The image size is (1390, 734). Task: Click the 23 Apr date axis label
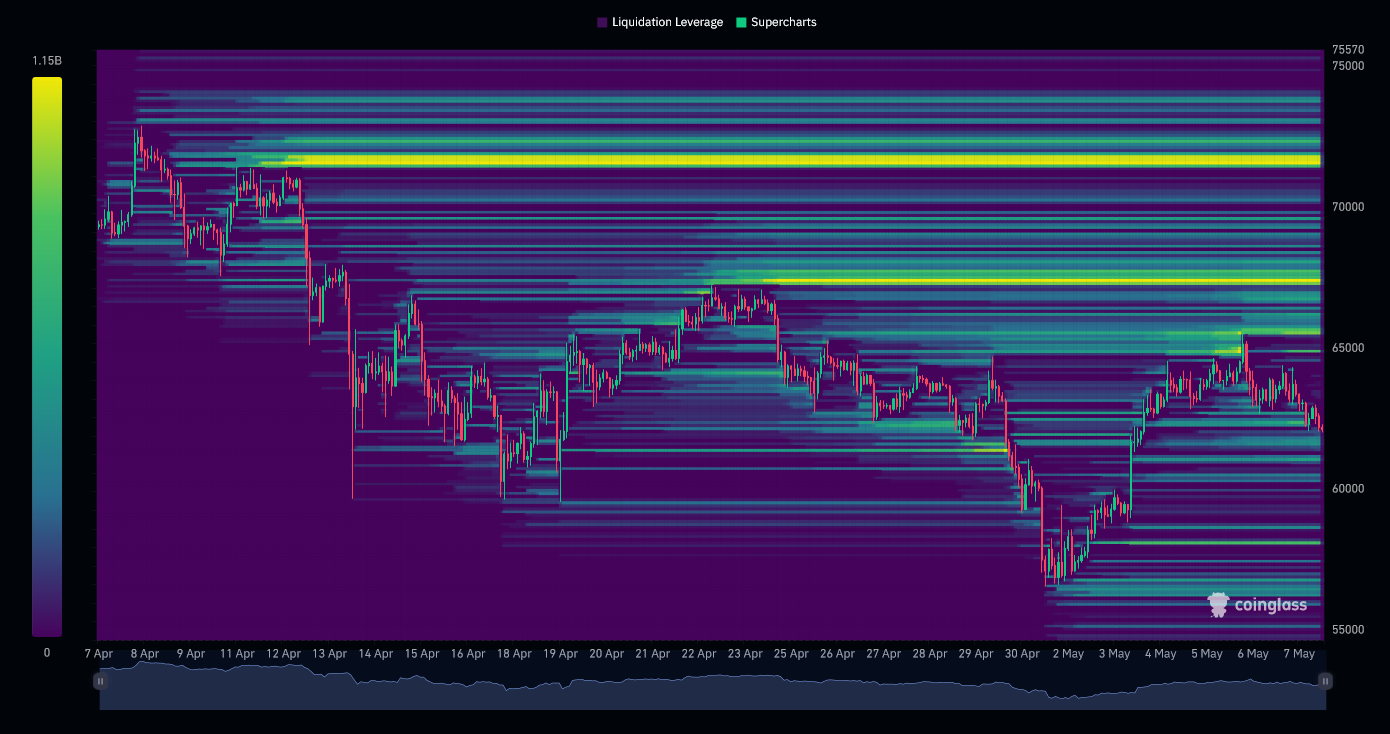click(745, 654)
